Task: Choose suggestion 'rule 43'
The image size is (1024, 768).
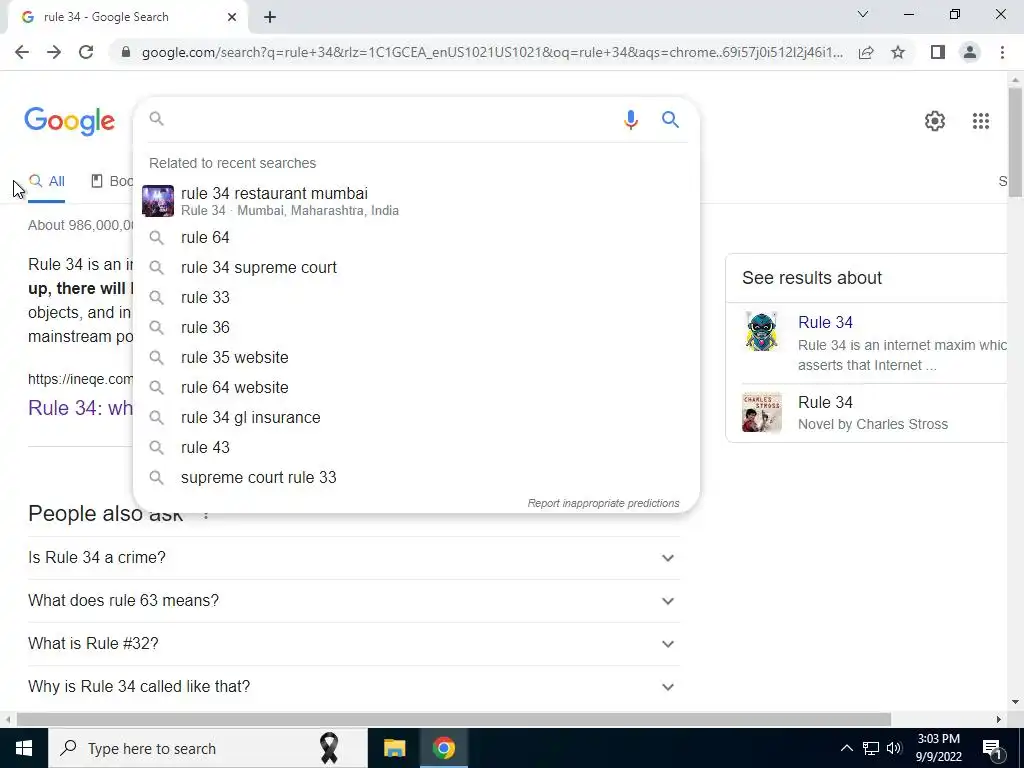Action: coord(416,448)
